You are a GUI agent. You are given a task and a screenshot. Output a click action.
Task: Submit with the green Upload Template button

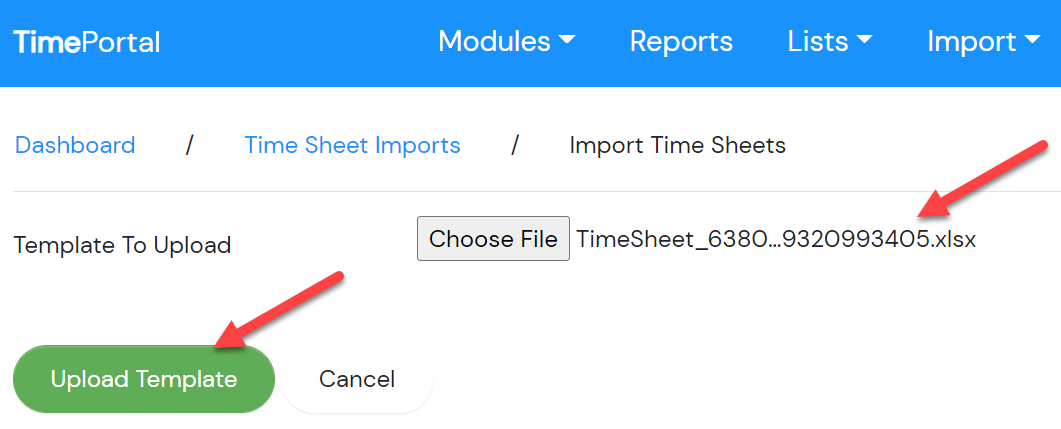143,379
